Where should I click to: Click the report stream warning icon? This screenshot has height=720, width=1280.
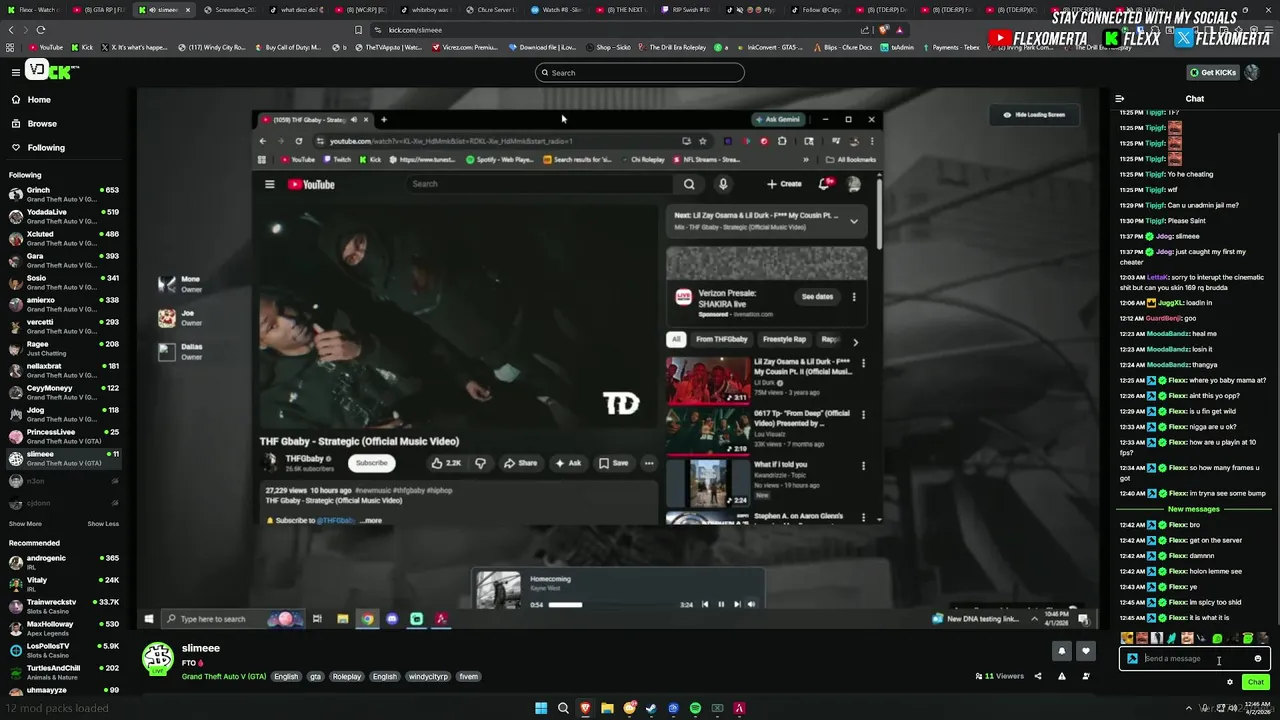(1062, 676)
